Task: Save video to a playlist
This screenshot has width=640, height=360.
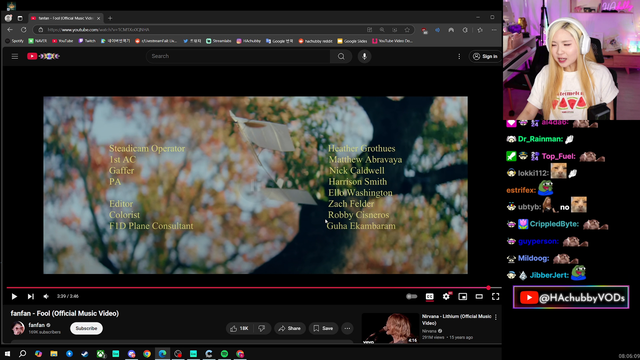Action: click(x=323, y=328)
